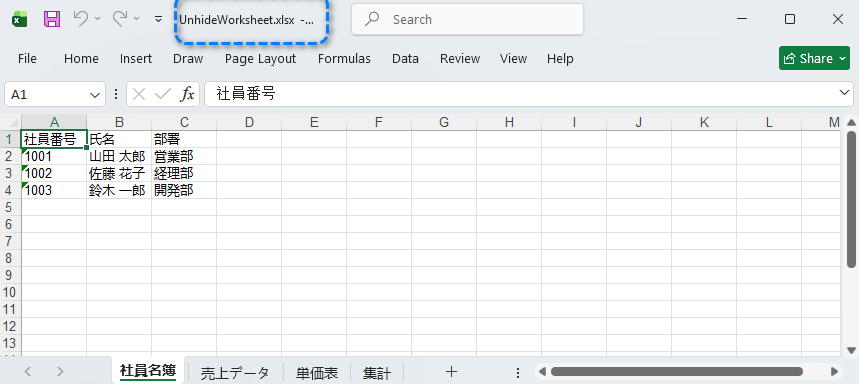The image size is (859, 384).
Task: Select column A header
Action: point(54,122)
